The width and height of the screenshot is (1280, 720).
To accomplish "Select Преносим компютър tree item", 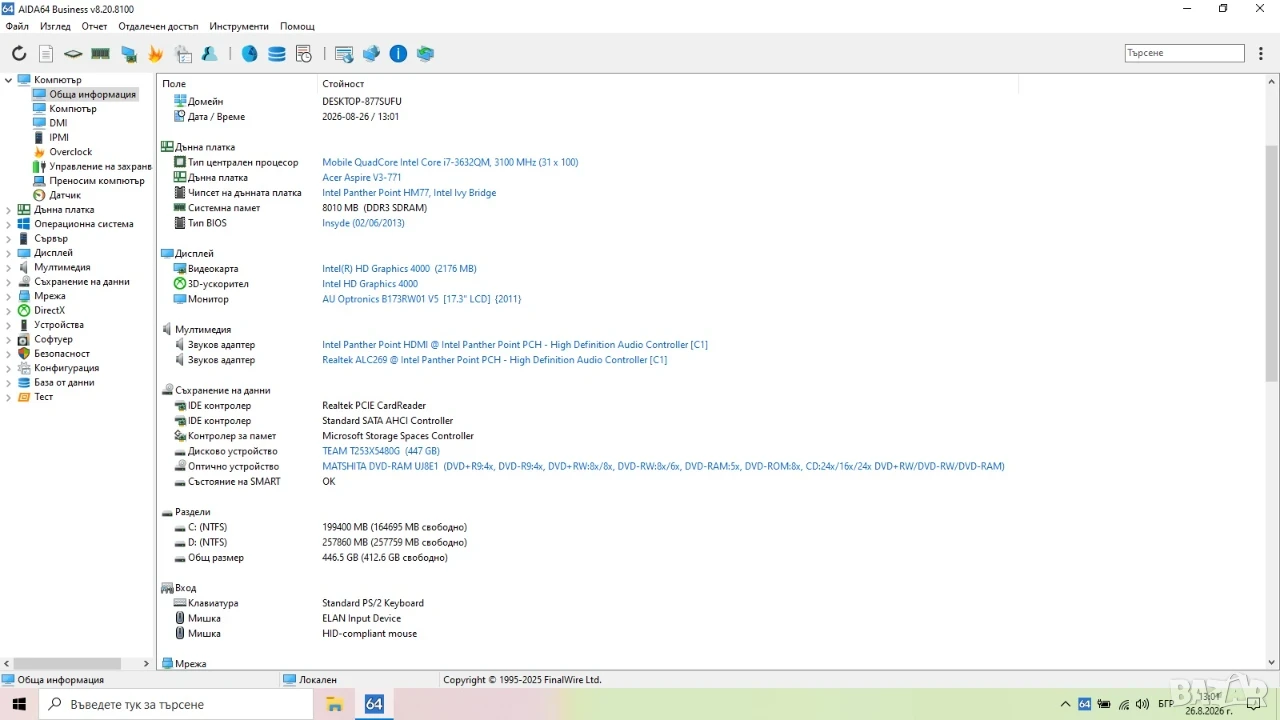I will coord(97,181).
